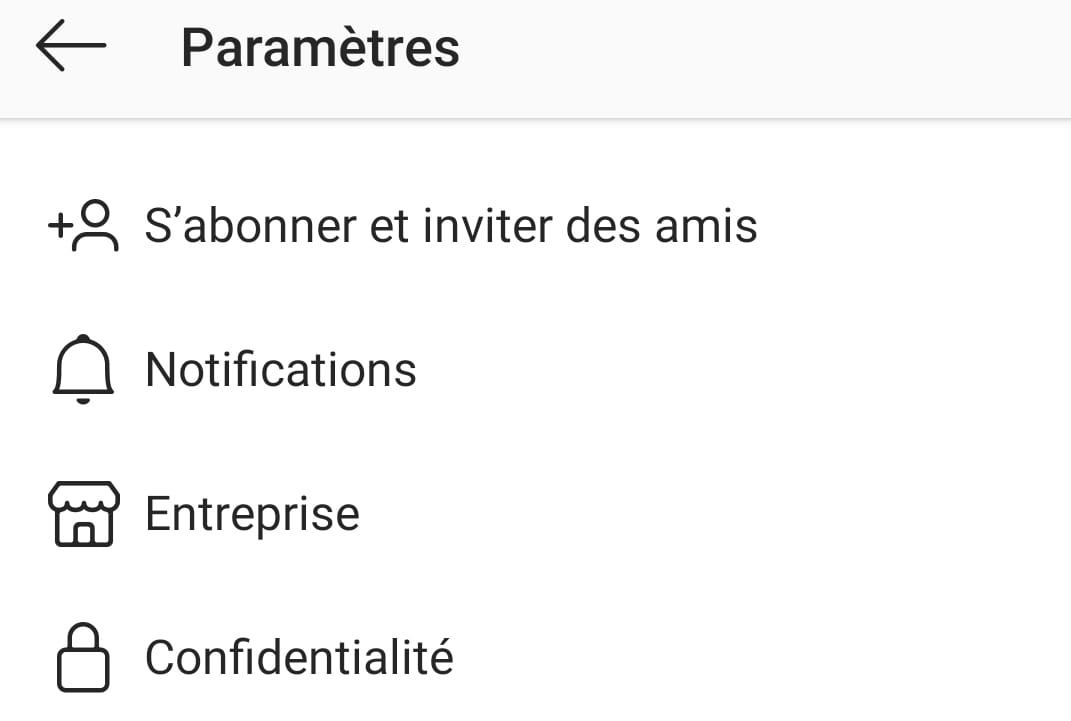Tap the 'S'abonner et inviter des amis' label

pos(451,227)
